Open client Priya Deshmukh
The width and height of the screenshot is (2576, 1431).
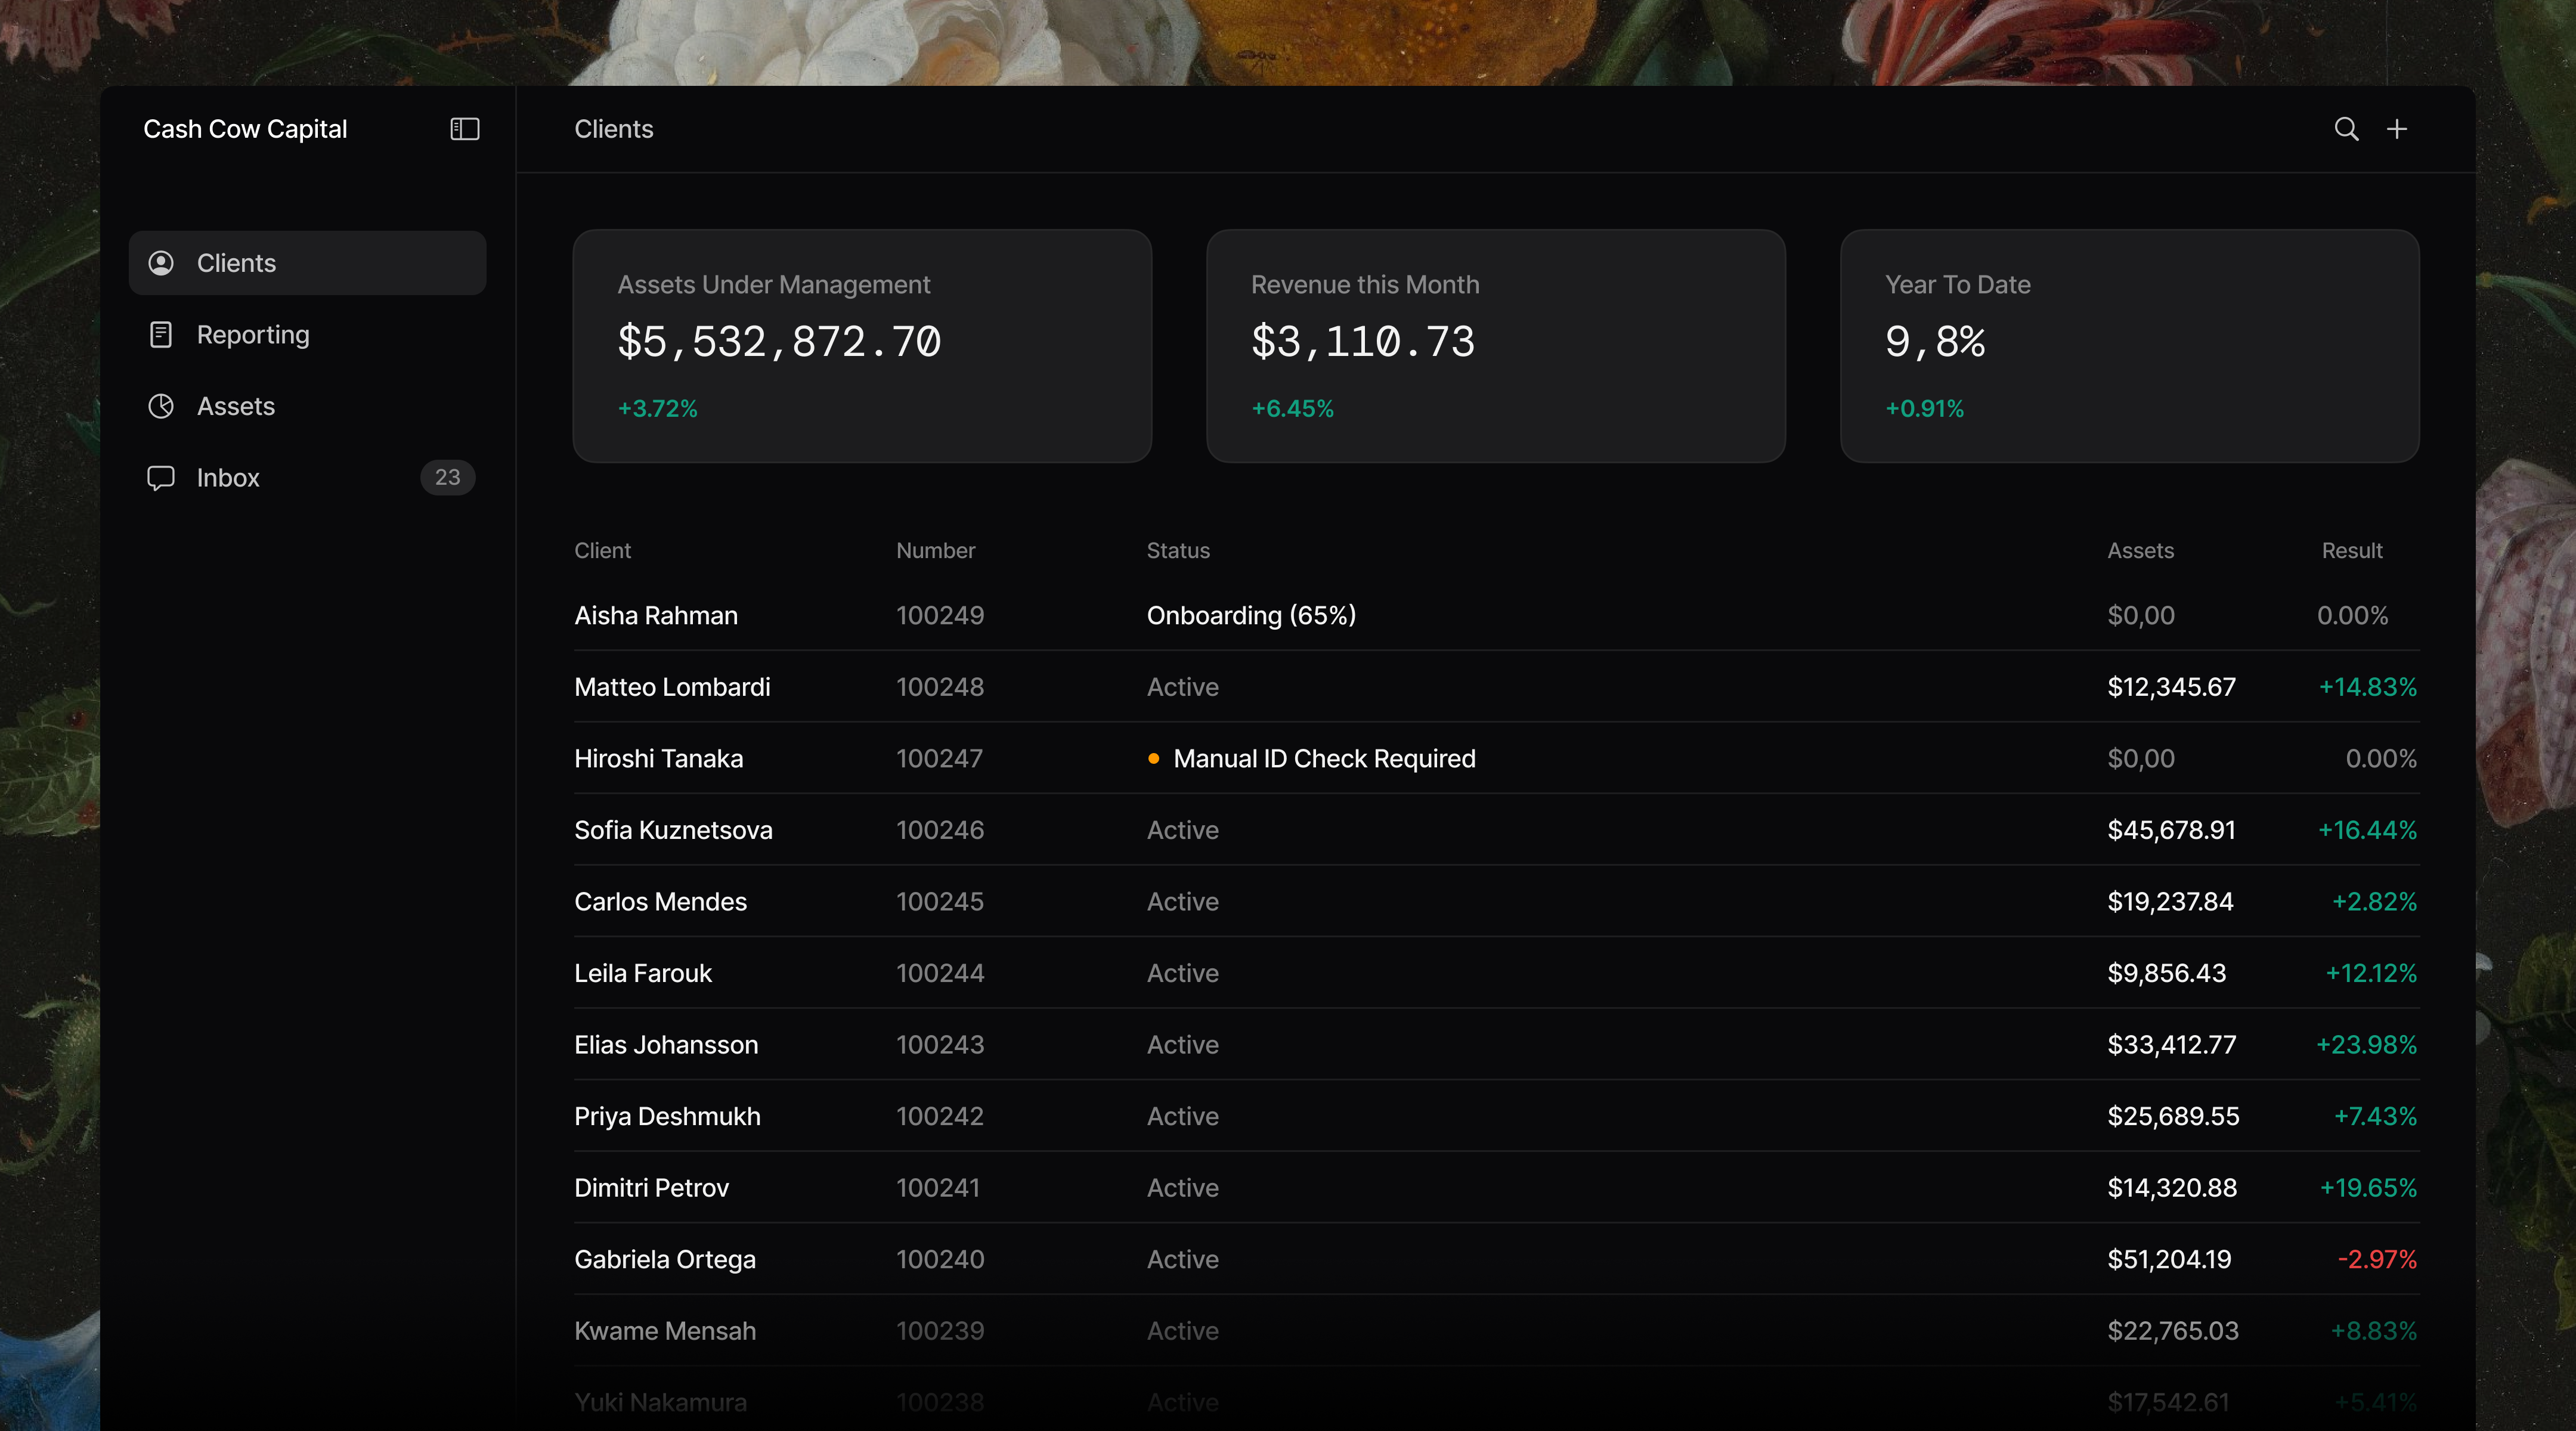pyautogui.click(x=667, y=1116)
